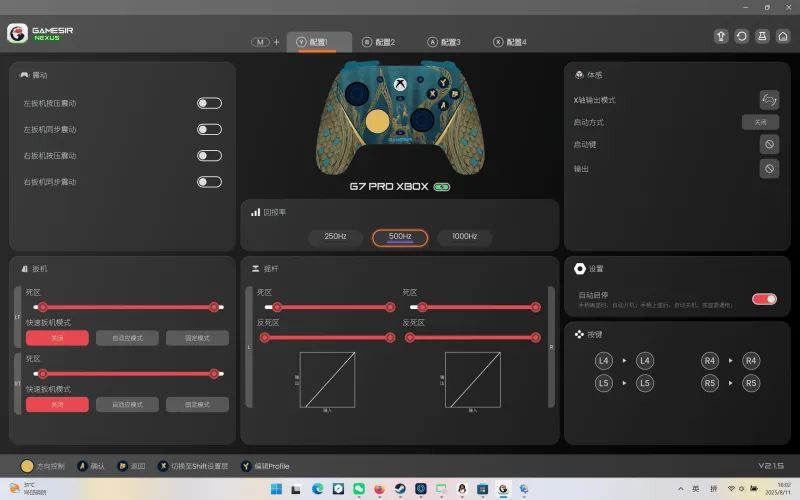Select the 1000Hz polling rate button

464,237
